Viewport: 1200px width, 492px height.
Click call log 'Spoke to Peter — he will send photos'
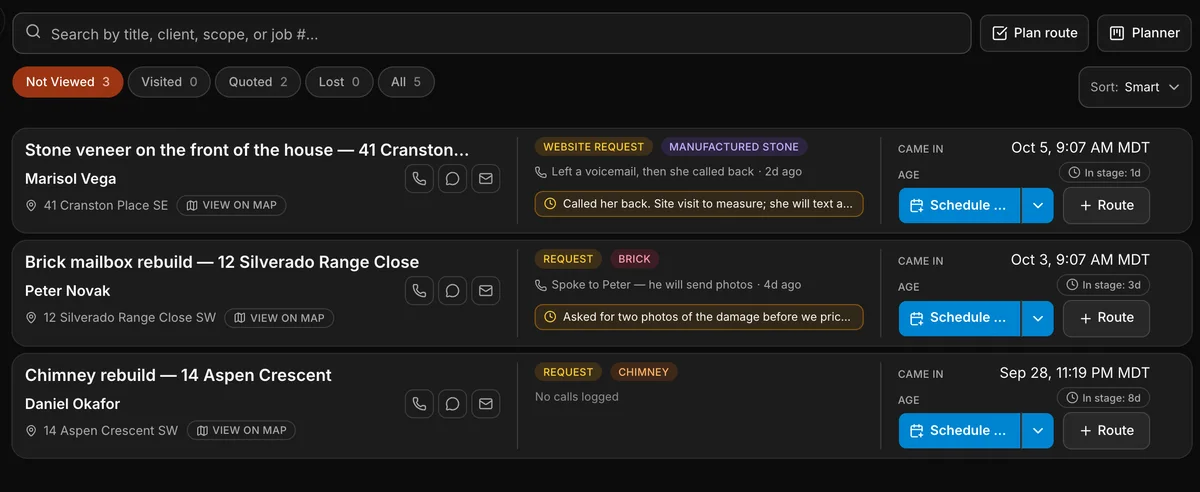[652, 285]
